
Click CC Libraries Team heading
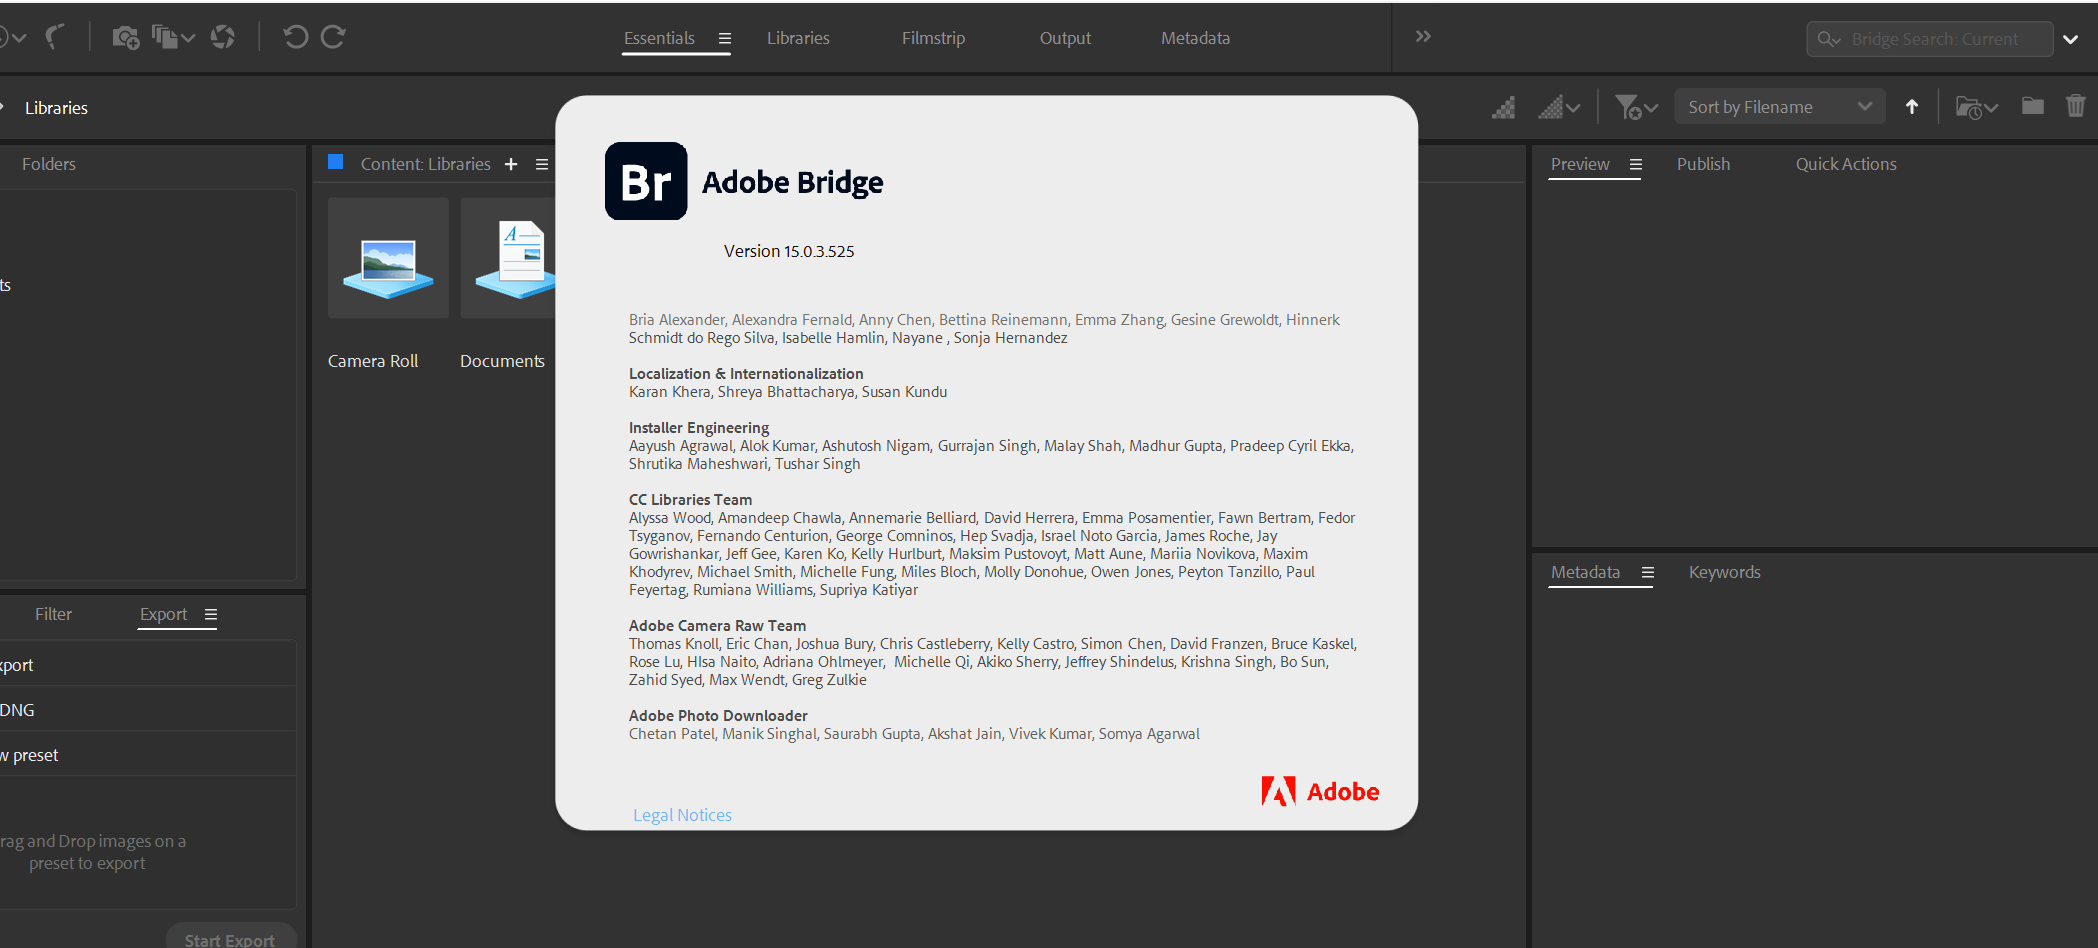(690, 499)
